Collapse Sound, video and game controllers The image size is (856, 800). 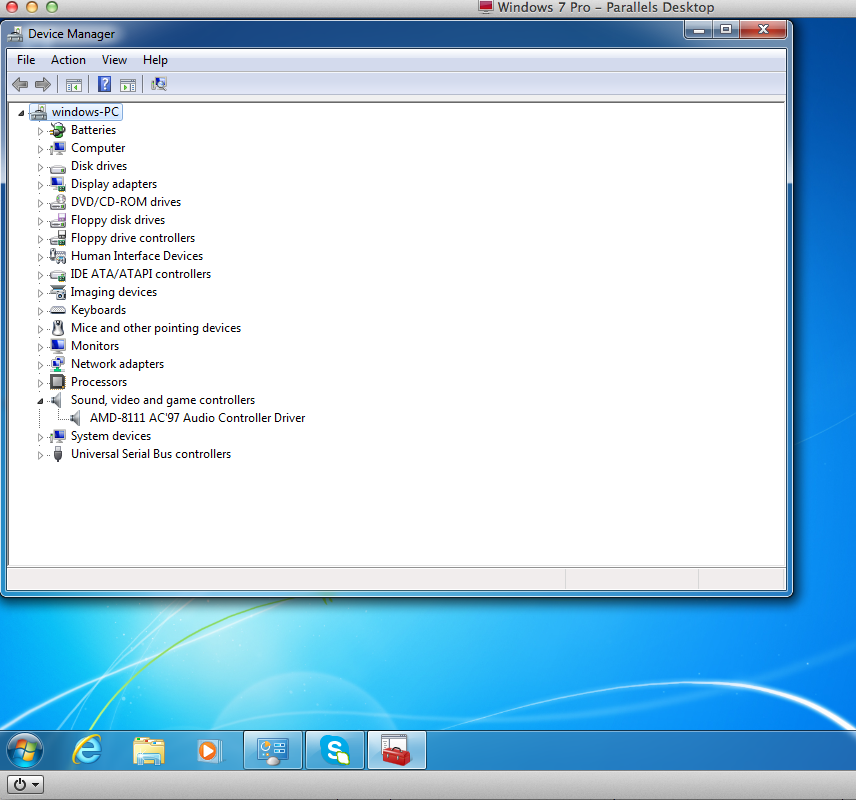coord(40,401)
